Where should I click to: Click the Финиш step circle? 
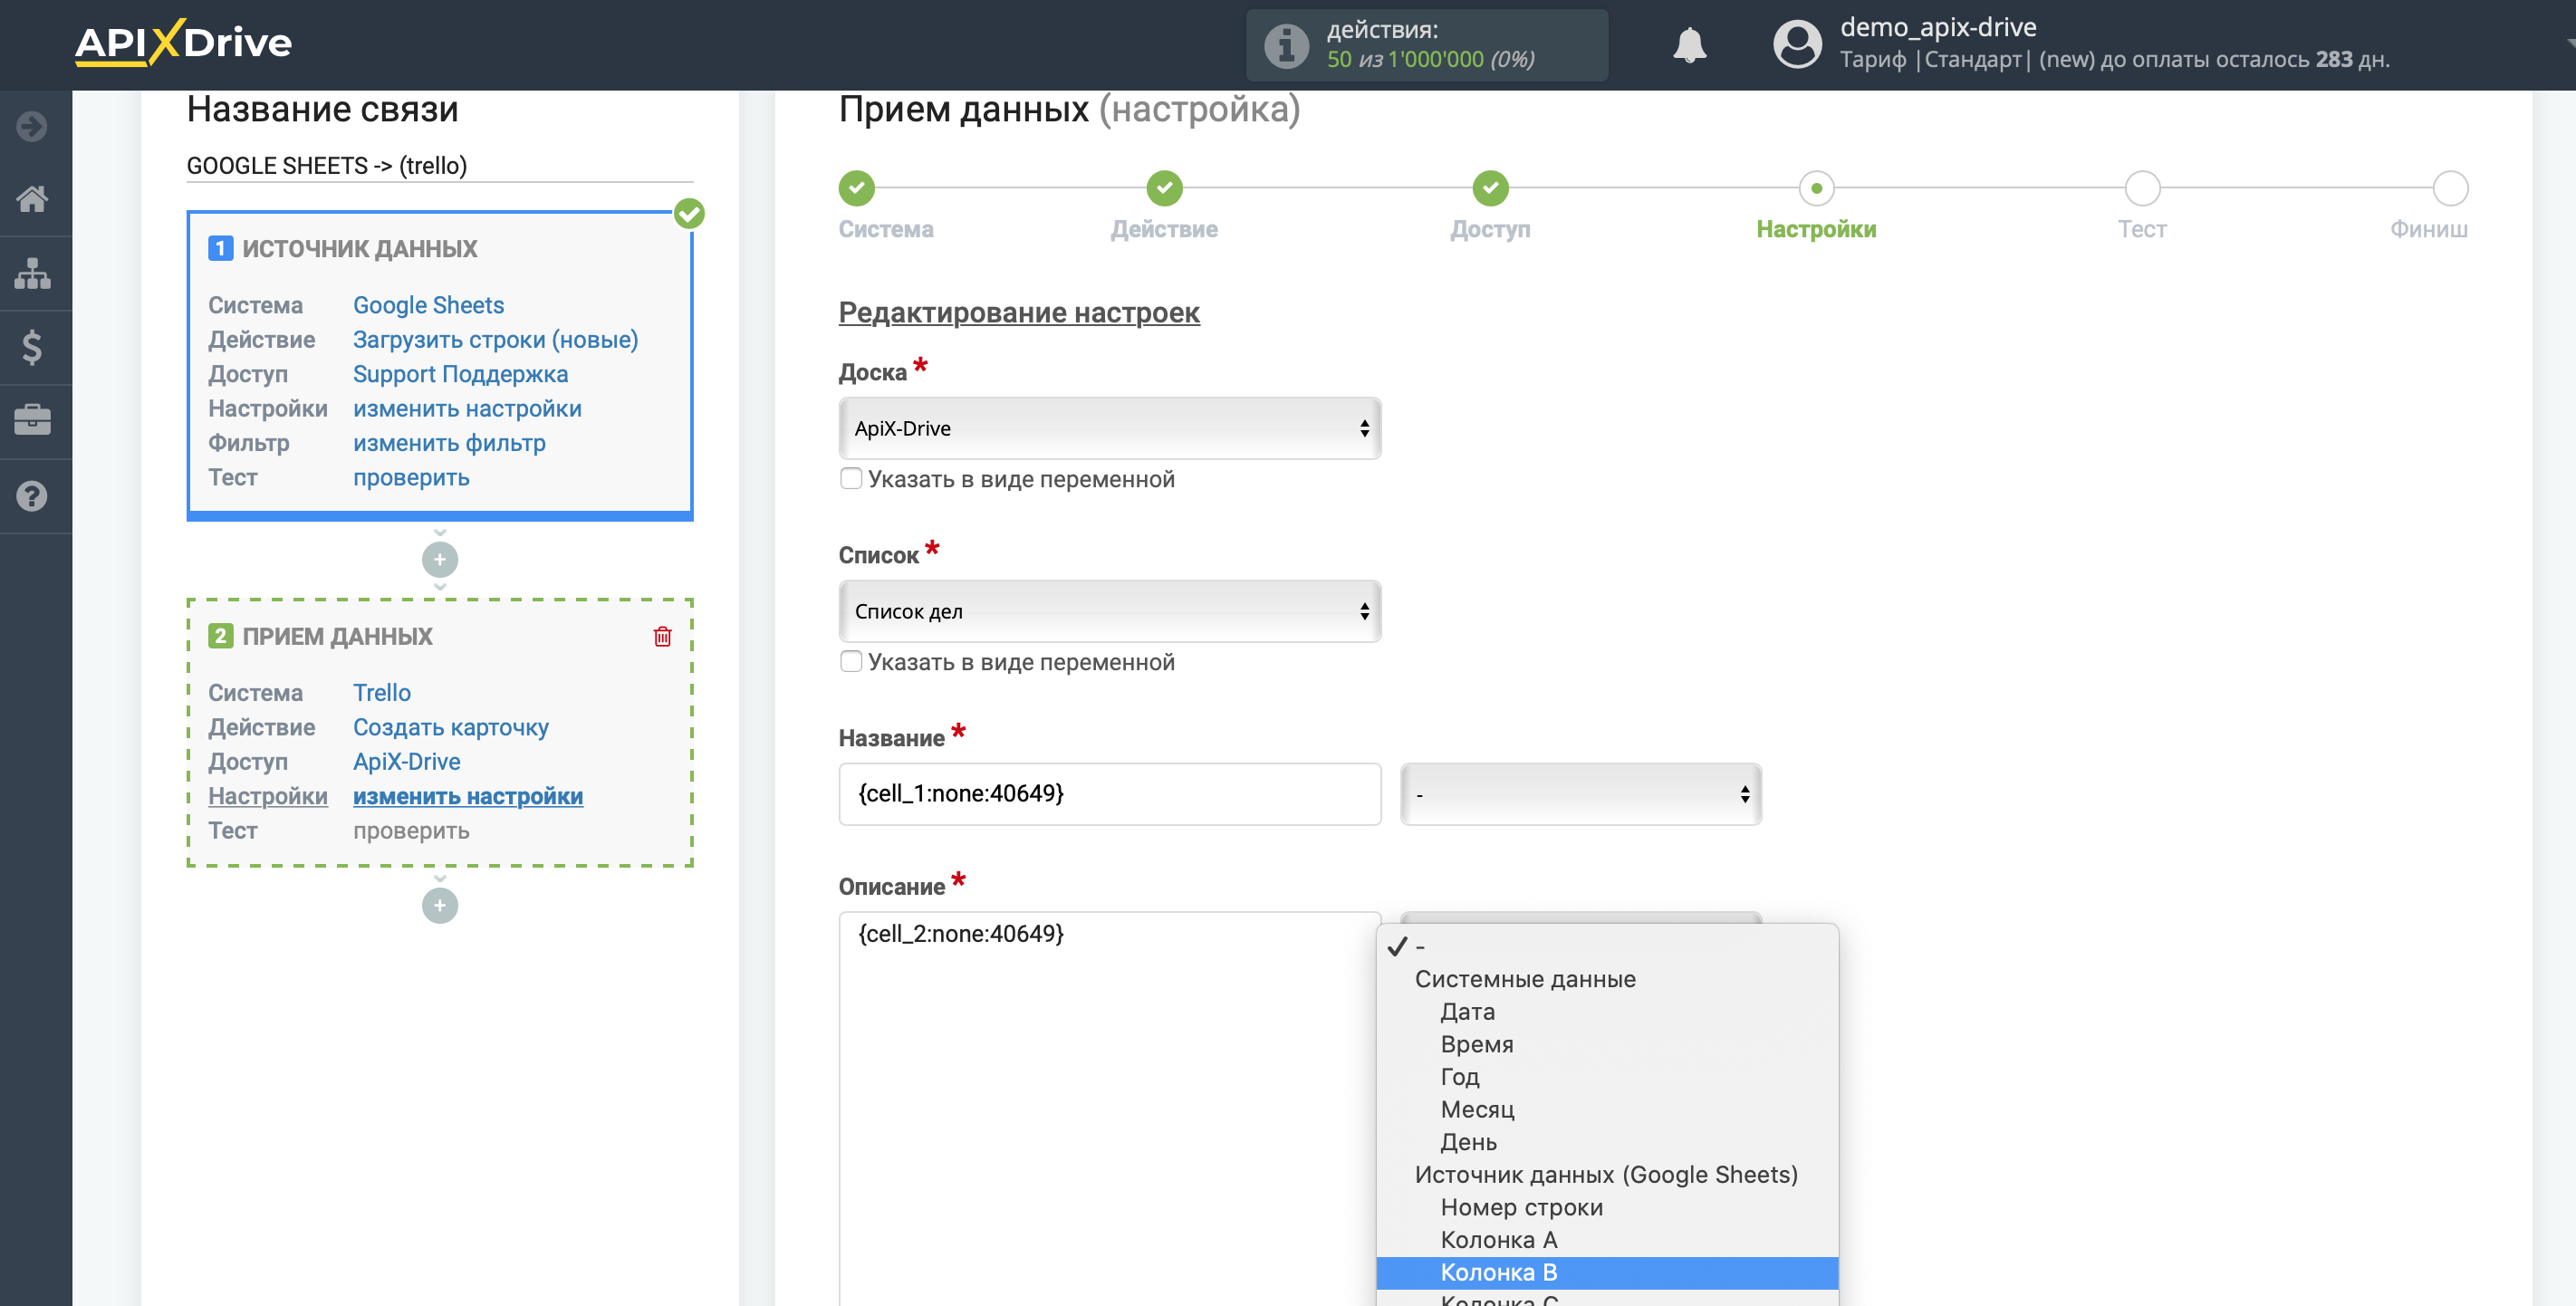[x=2450, y=188]
